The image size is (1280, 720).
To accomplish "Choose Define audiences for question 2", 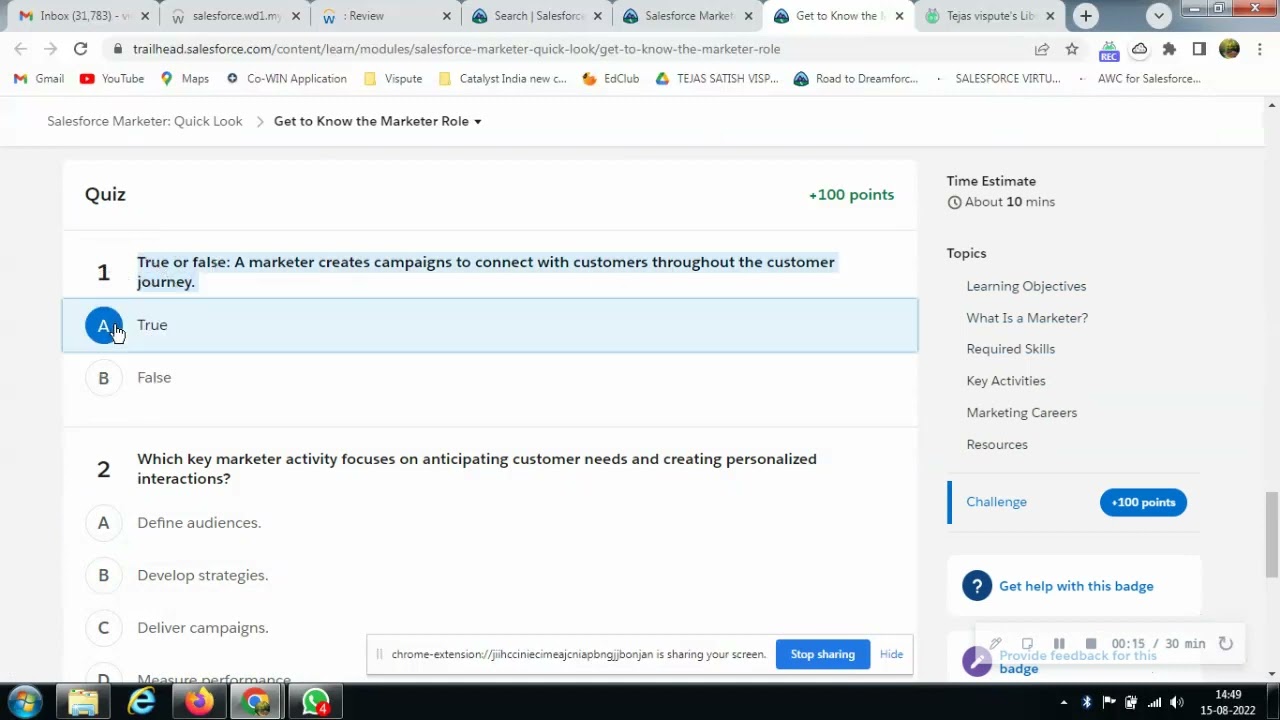I will coord(490,523).
